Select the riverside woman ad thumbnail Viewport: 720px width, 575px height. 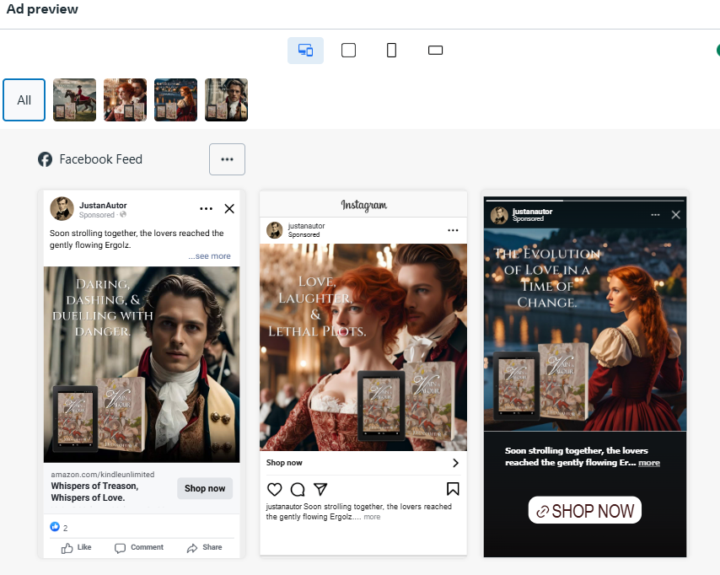(x=175, y=100)
